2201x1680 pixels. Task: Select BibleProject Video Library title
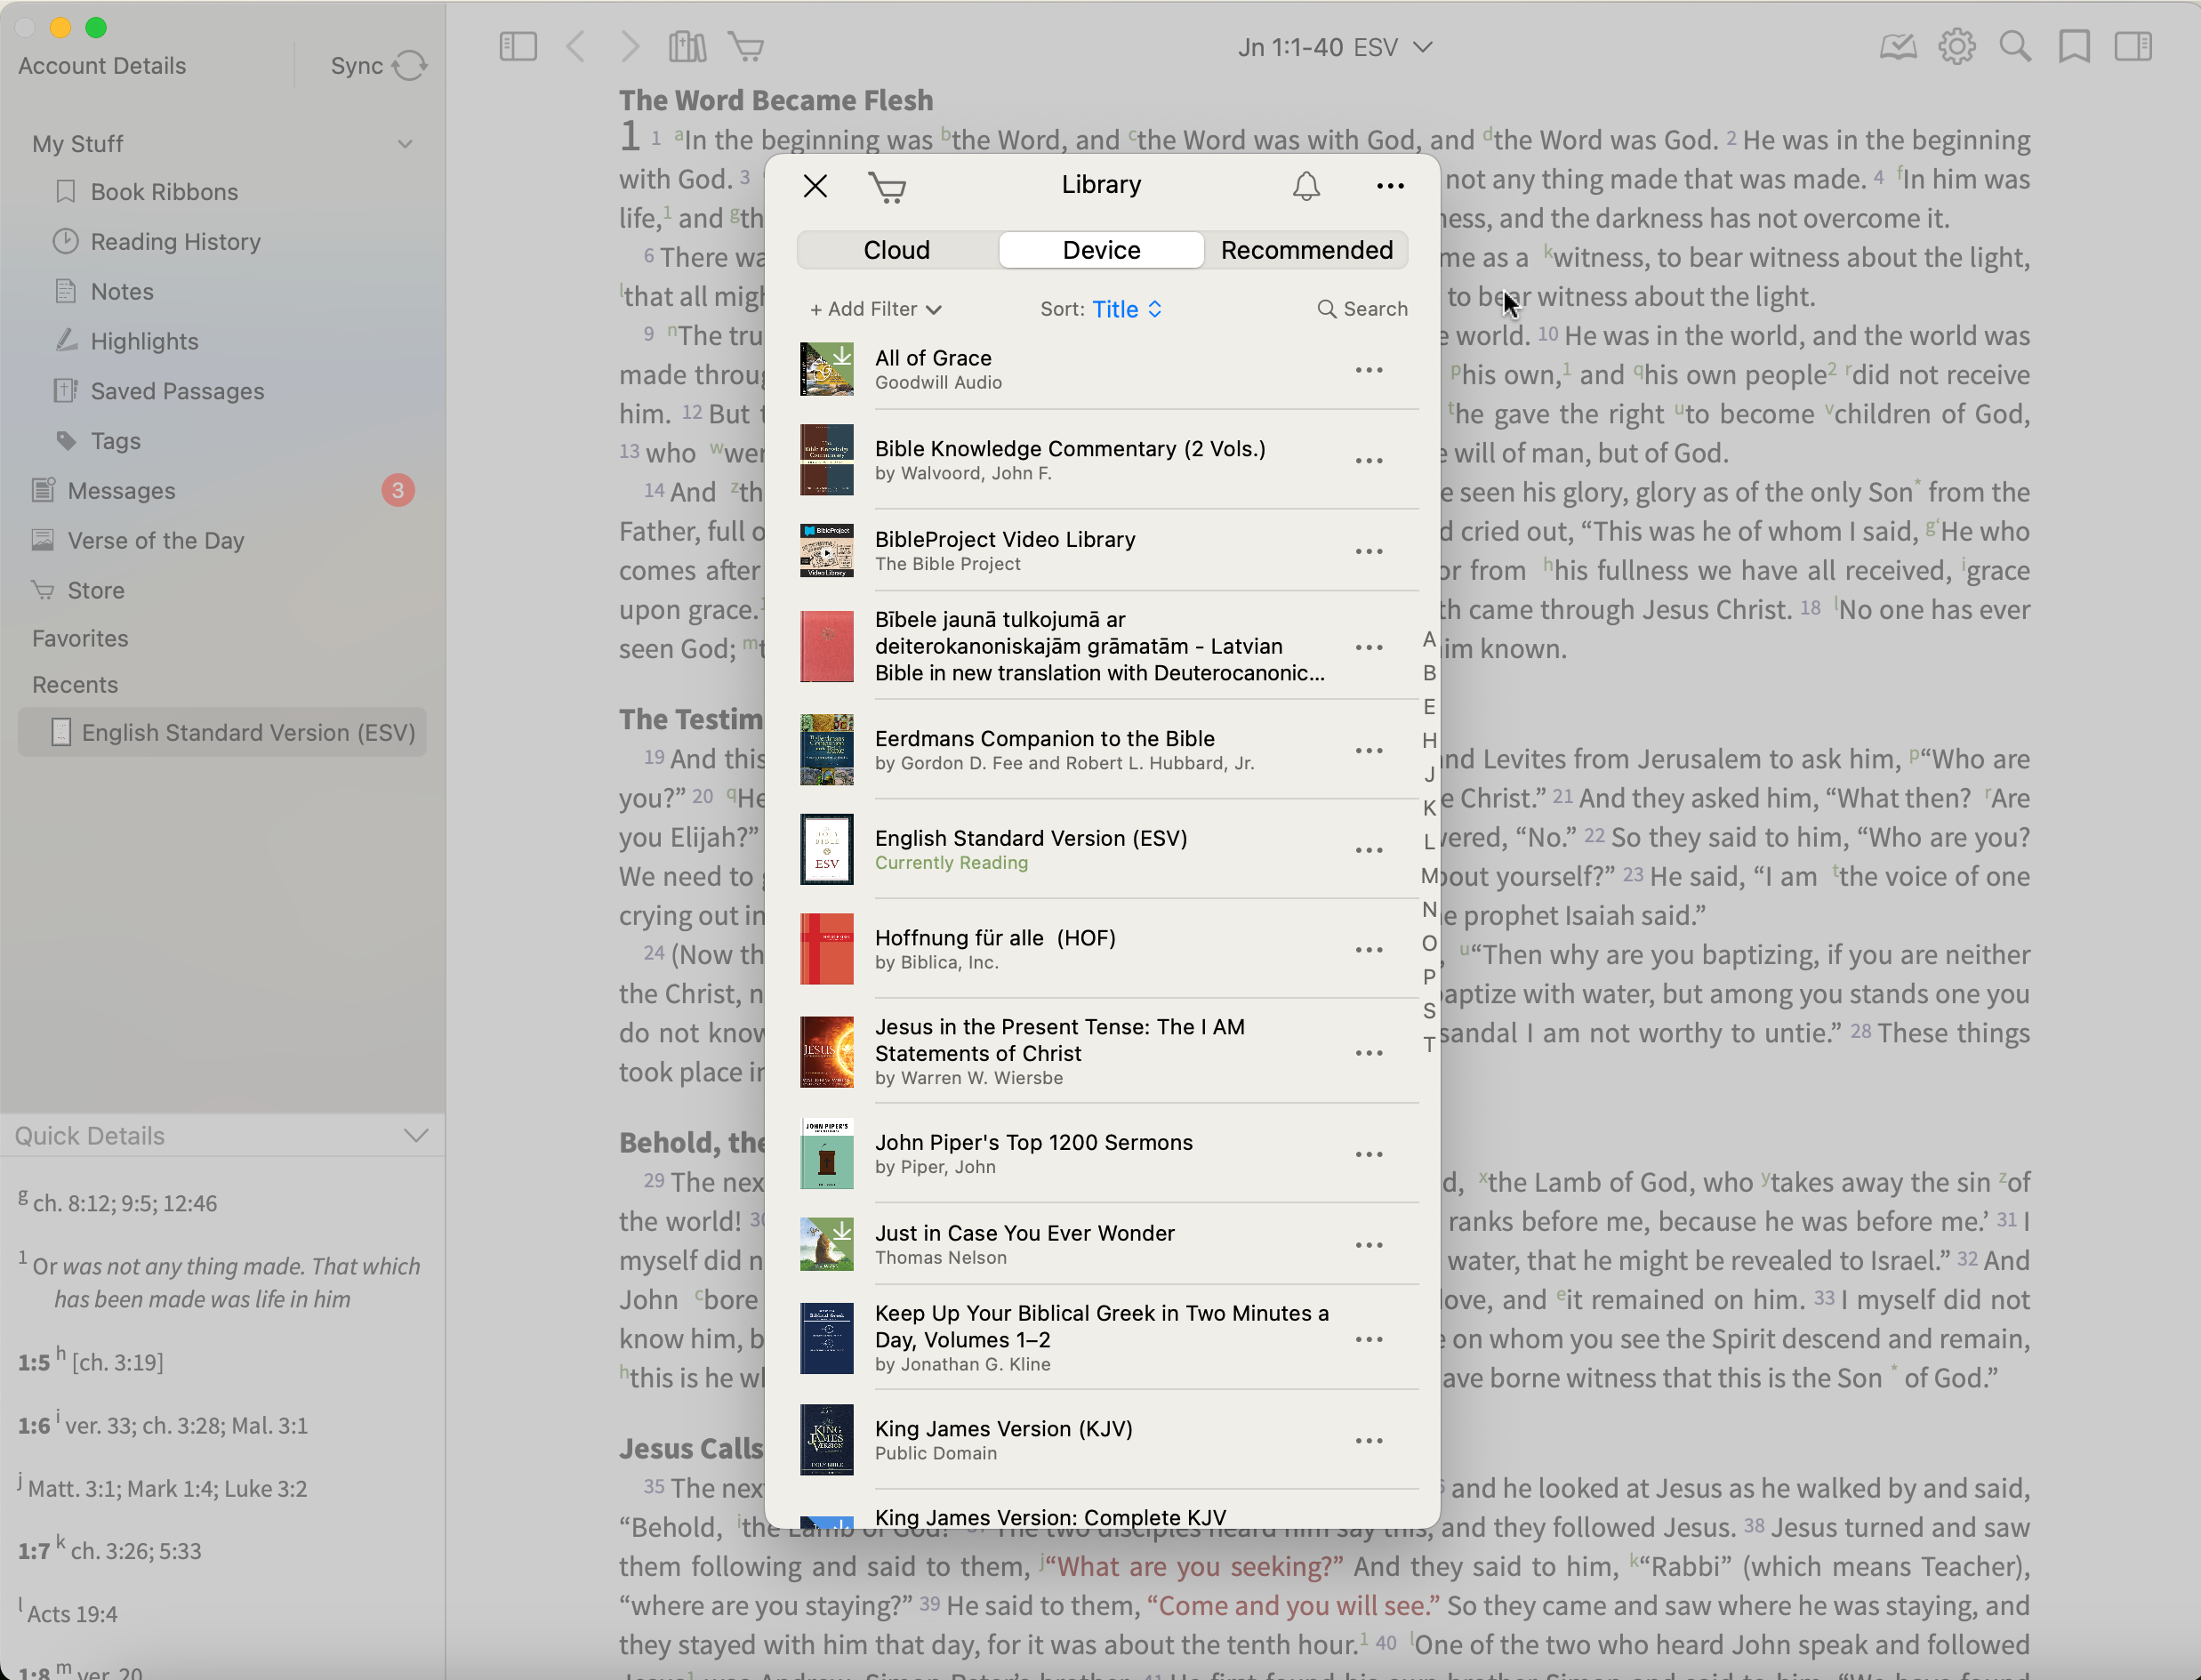(x=1005, y=540)
